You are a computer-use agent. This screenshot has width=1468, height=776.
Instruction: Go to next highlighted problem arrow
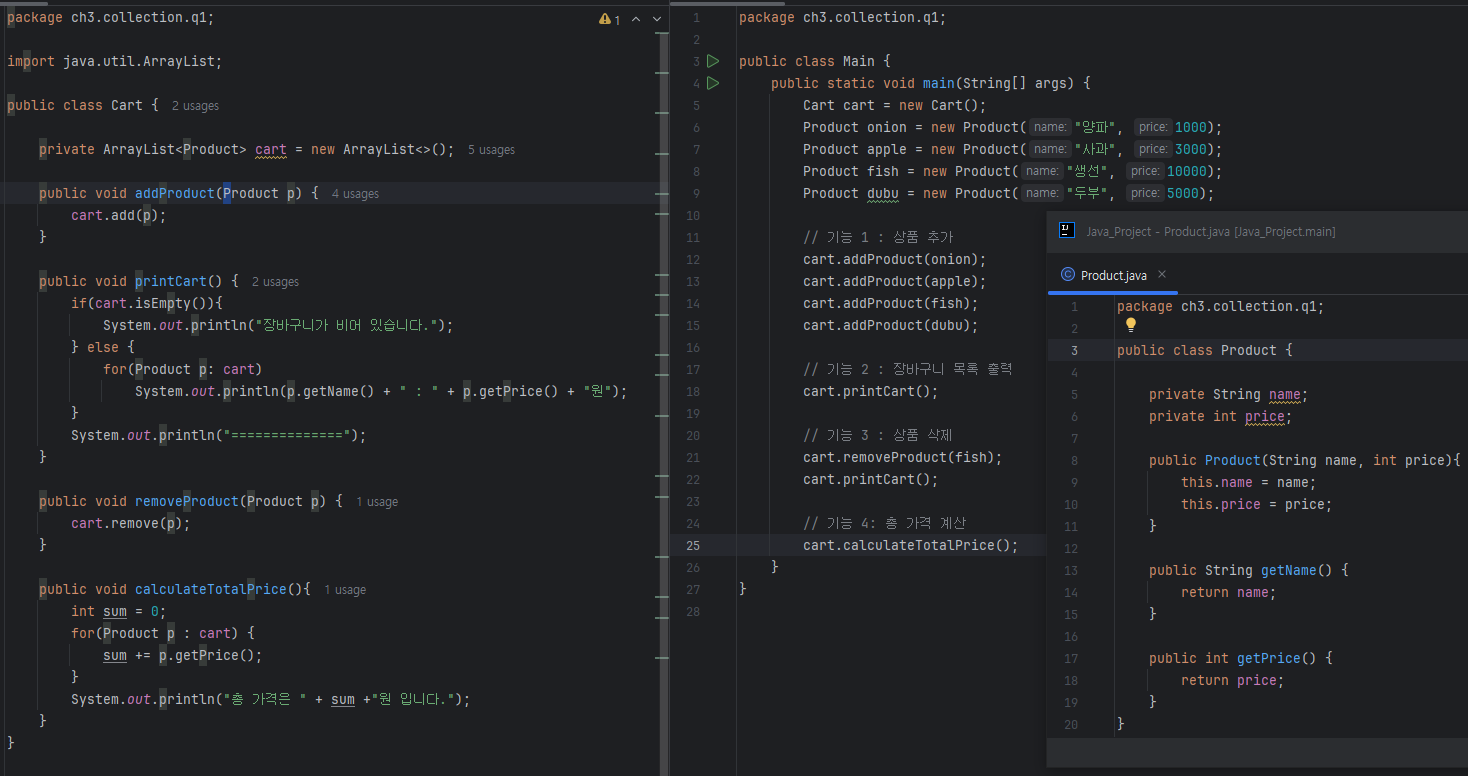[657, 19]
